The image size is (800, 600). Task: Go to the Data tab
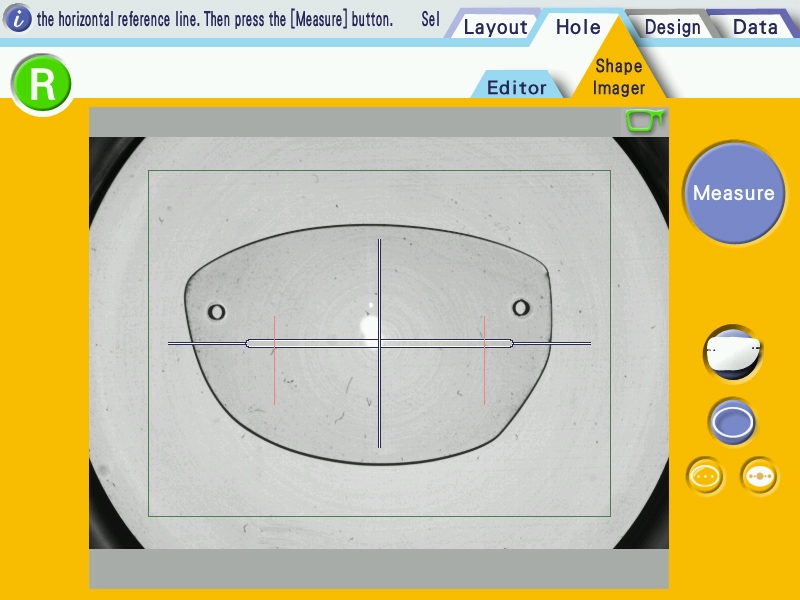coord(755,27)
